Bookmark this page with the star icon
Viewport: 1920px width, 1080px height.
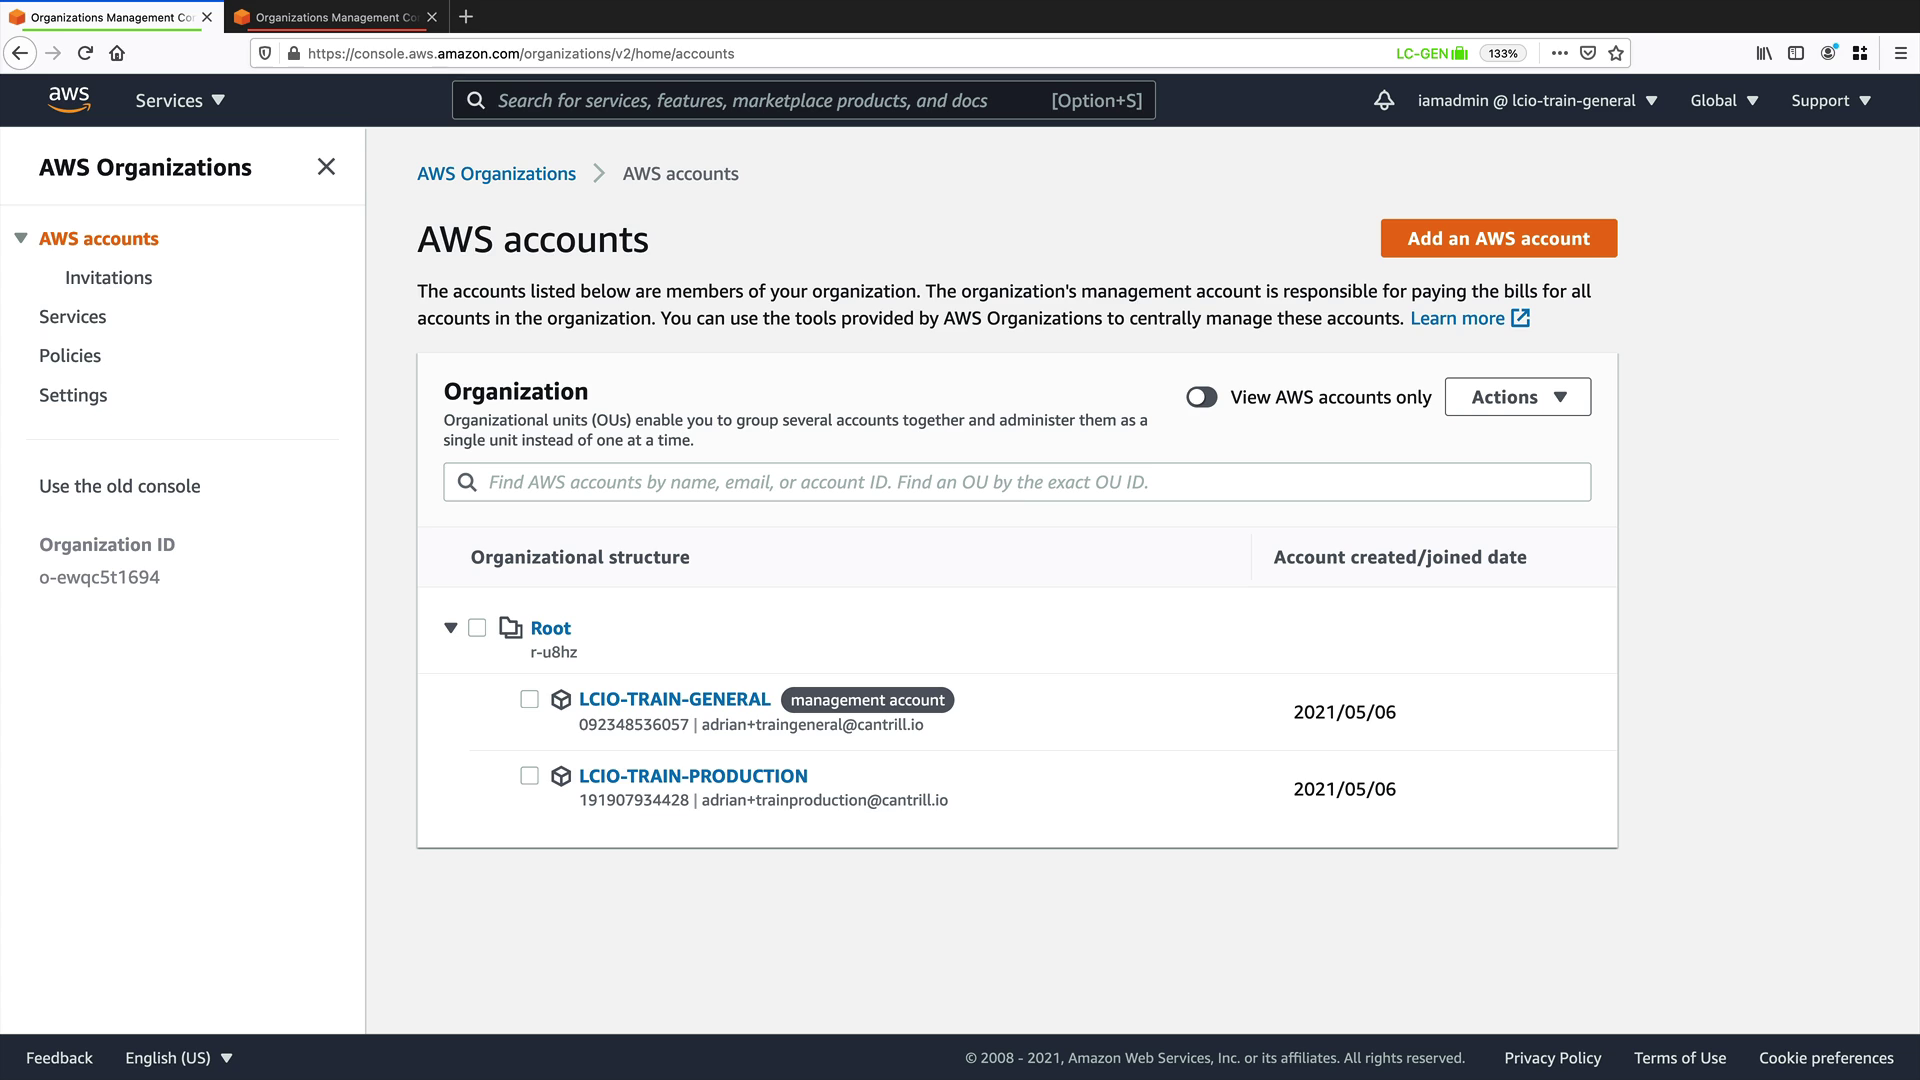[1616, 53]
